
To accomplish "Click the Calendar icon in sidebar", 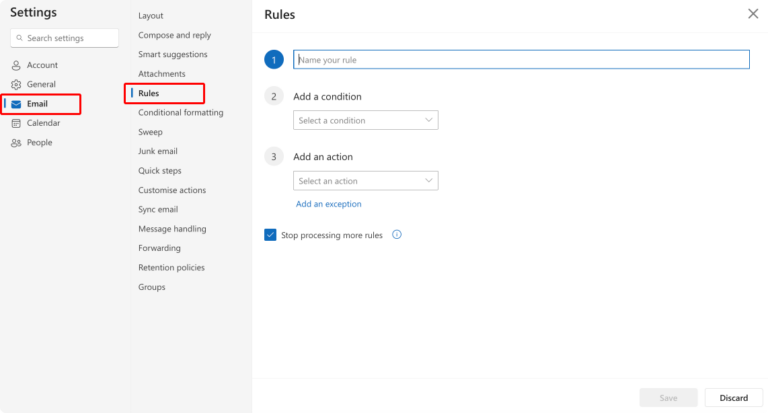I will tap(16, 123).
